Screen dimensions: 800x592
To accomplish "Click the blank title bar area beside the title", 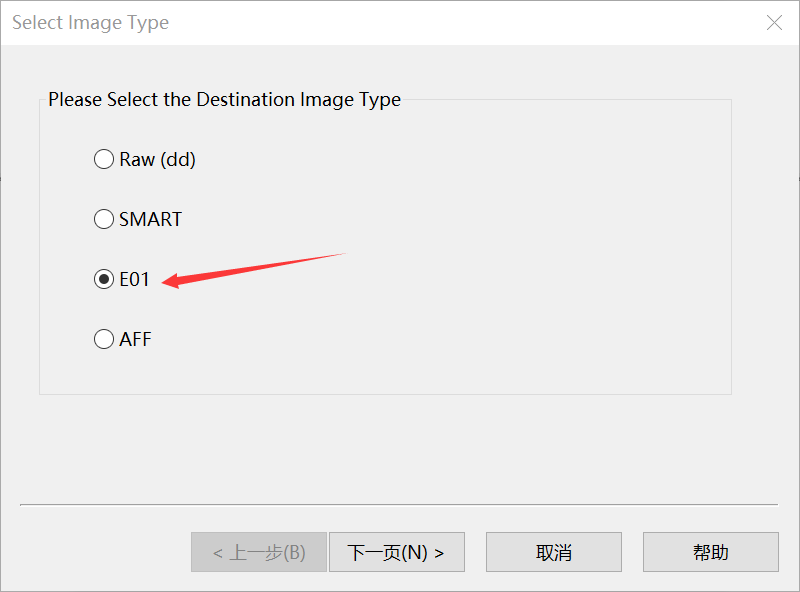I will coord(450,23).
